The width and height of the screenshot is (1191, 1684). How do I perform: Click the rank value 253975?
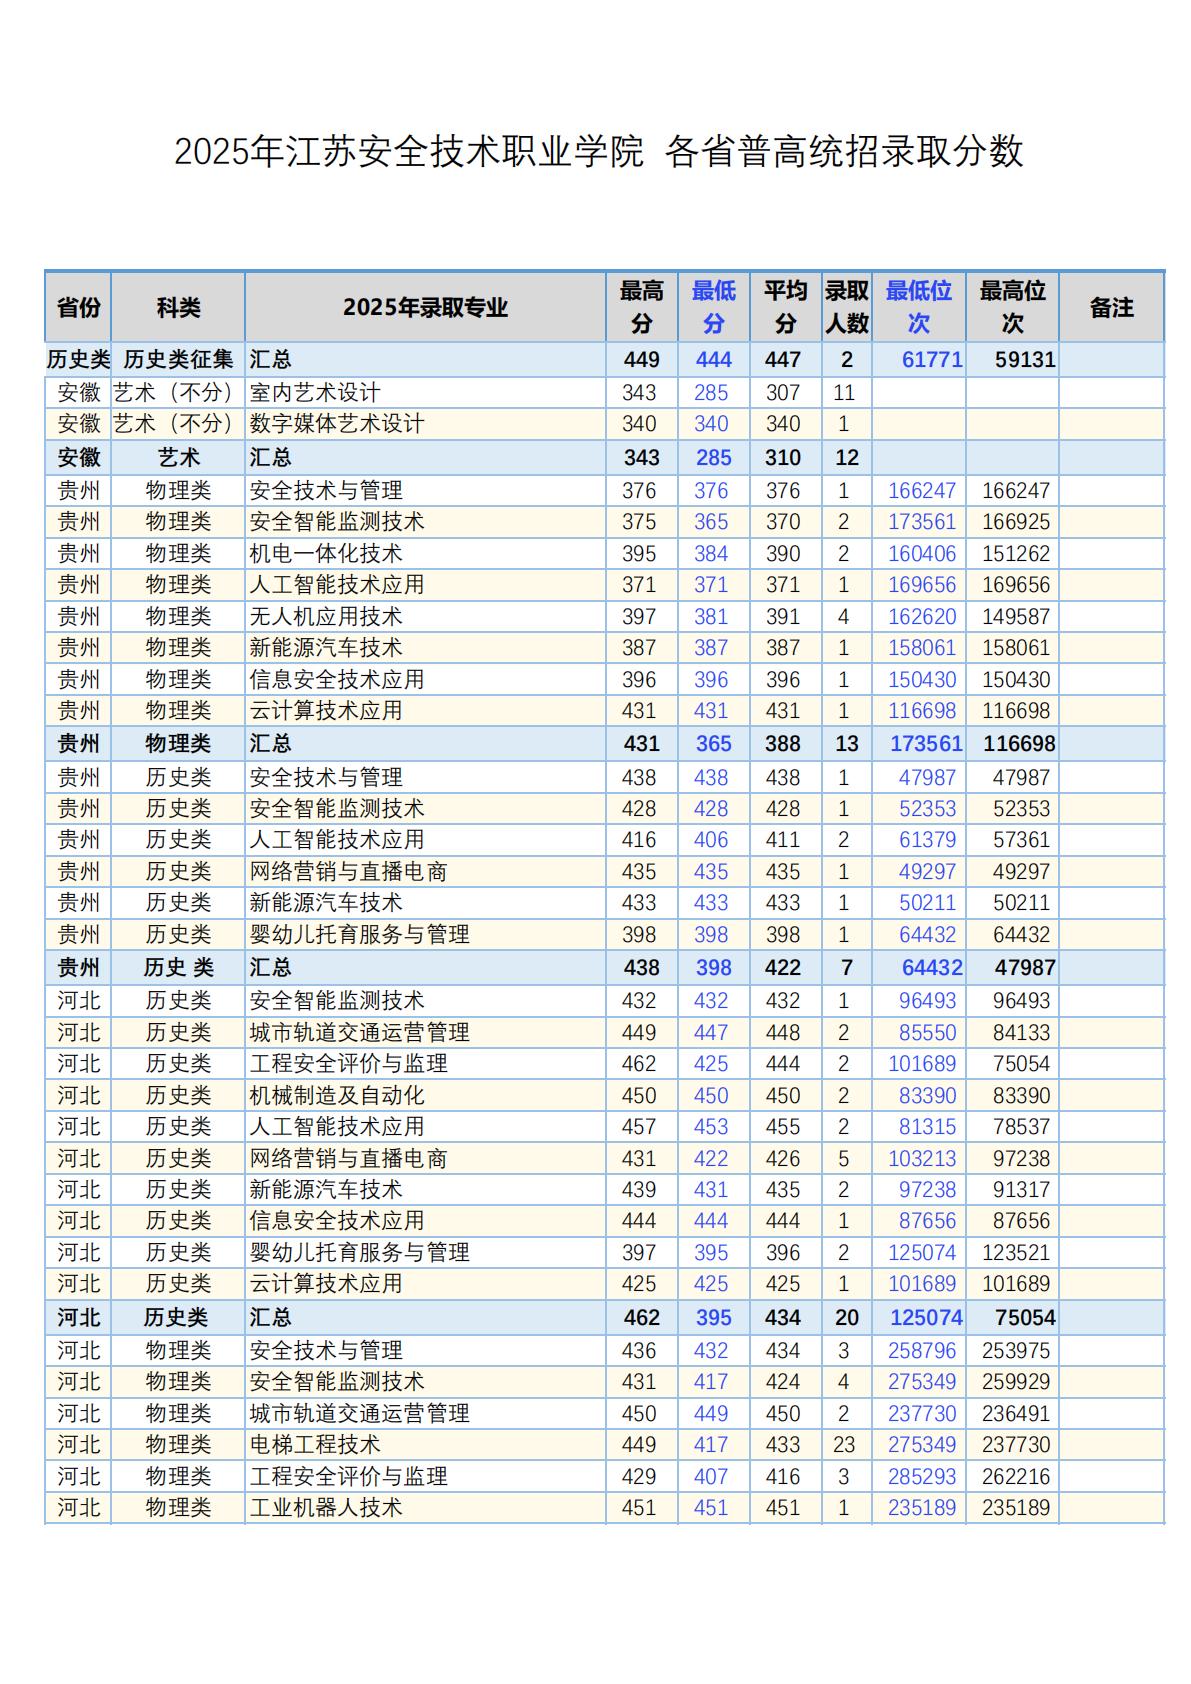pos(1016,1350)
